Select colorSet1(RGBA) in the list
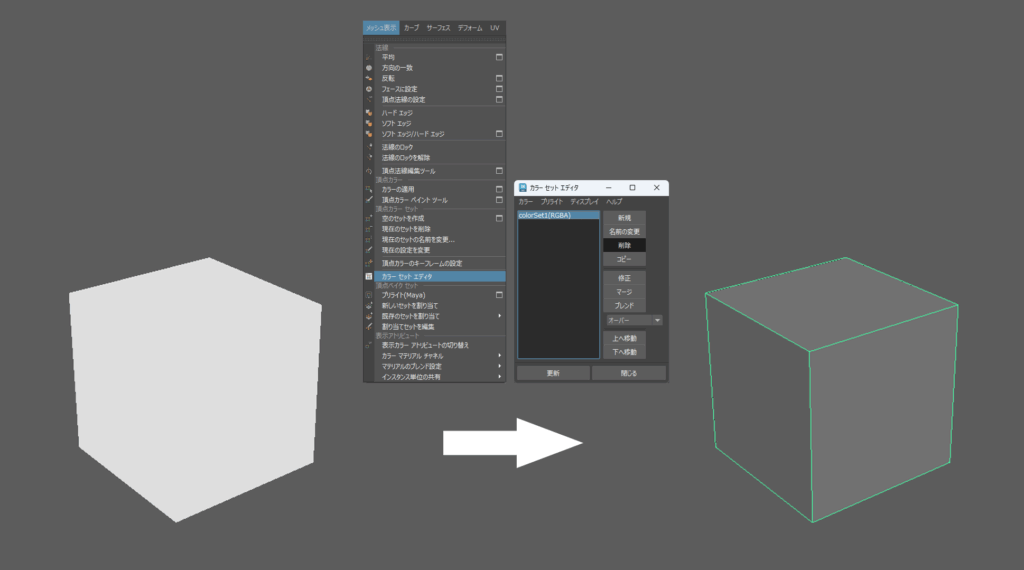Viewport: 1024px width, 570px height. coord(558,215)
